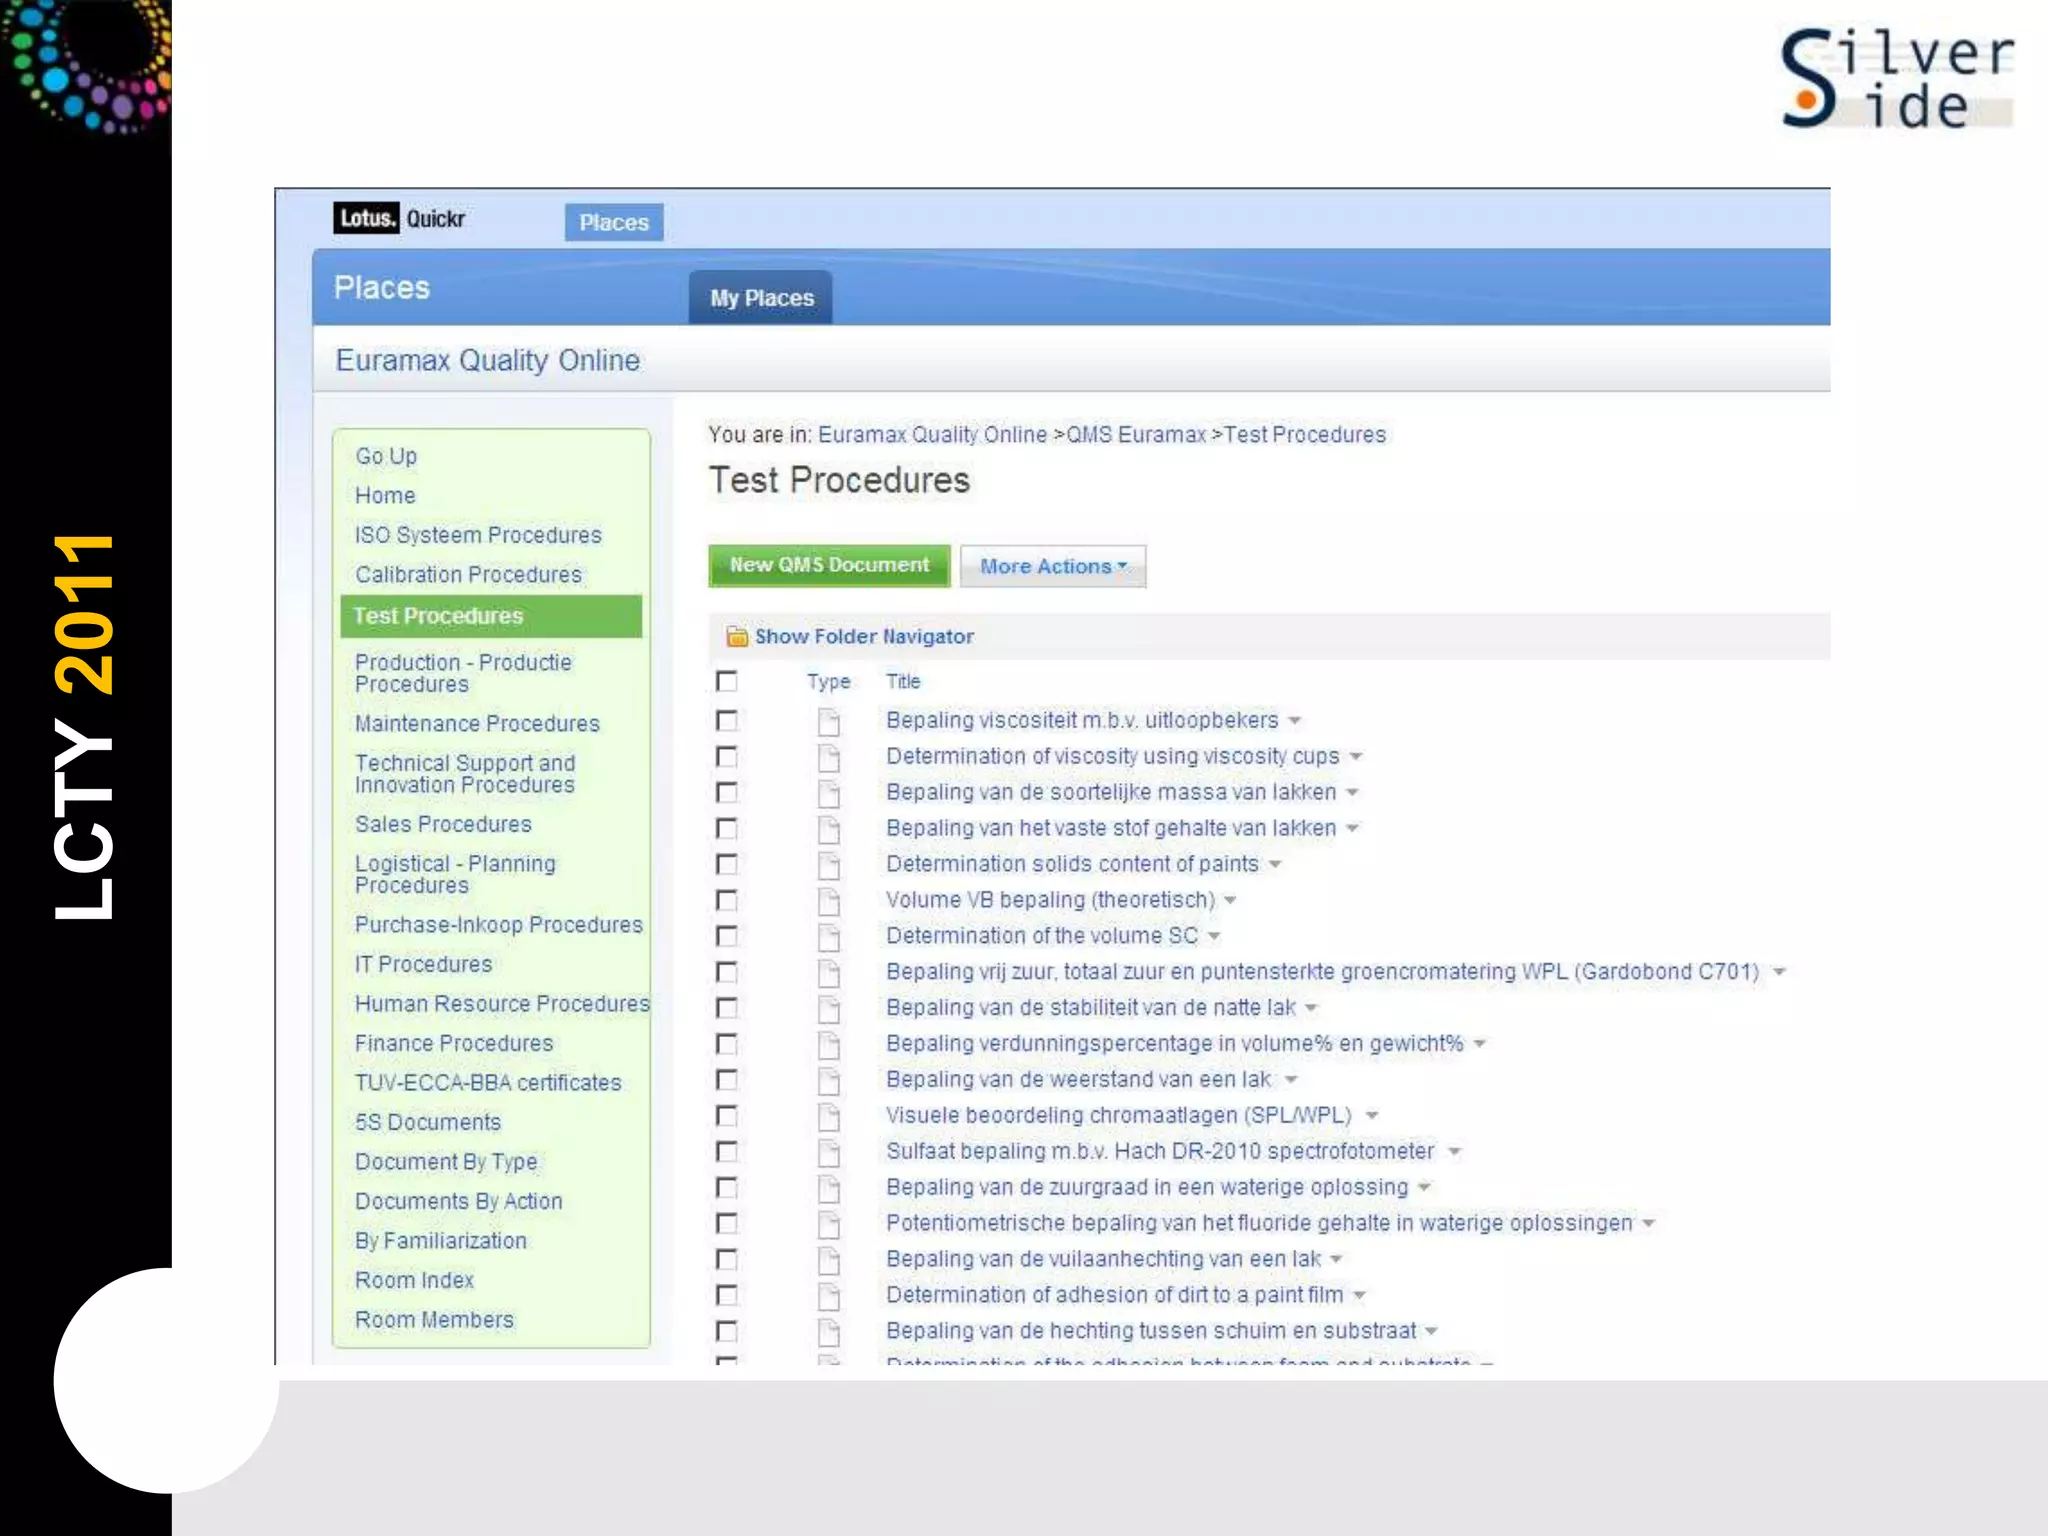Screen dimensions: 2048x1536
Task: Open Calibration Procedures in the sidebar menu
Action: tap(468, 575)
